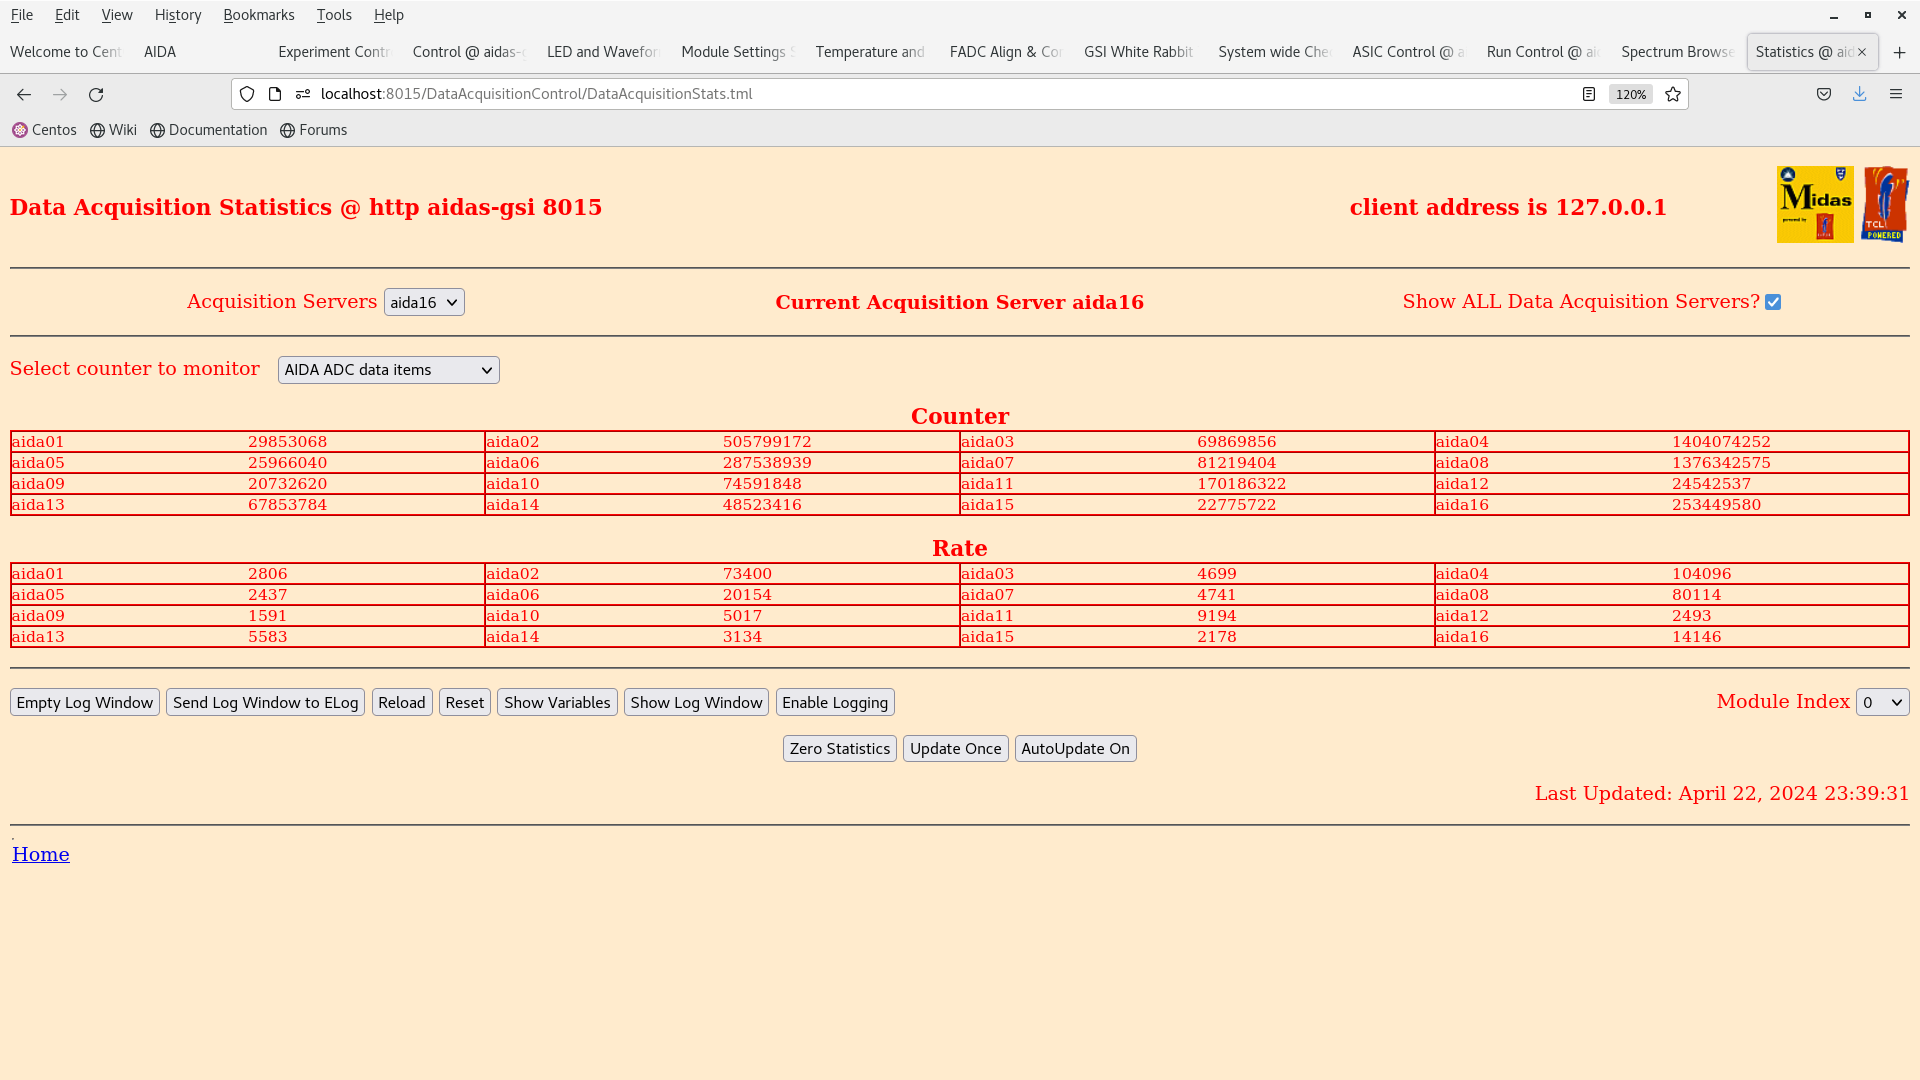1920x1080 pixels.
Task: Follow the Home link
Action: 41,855
